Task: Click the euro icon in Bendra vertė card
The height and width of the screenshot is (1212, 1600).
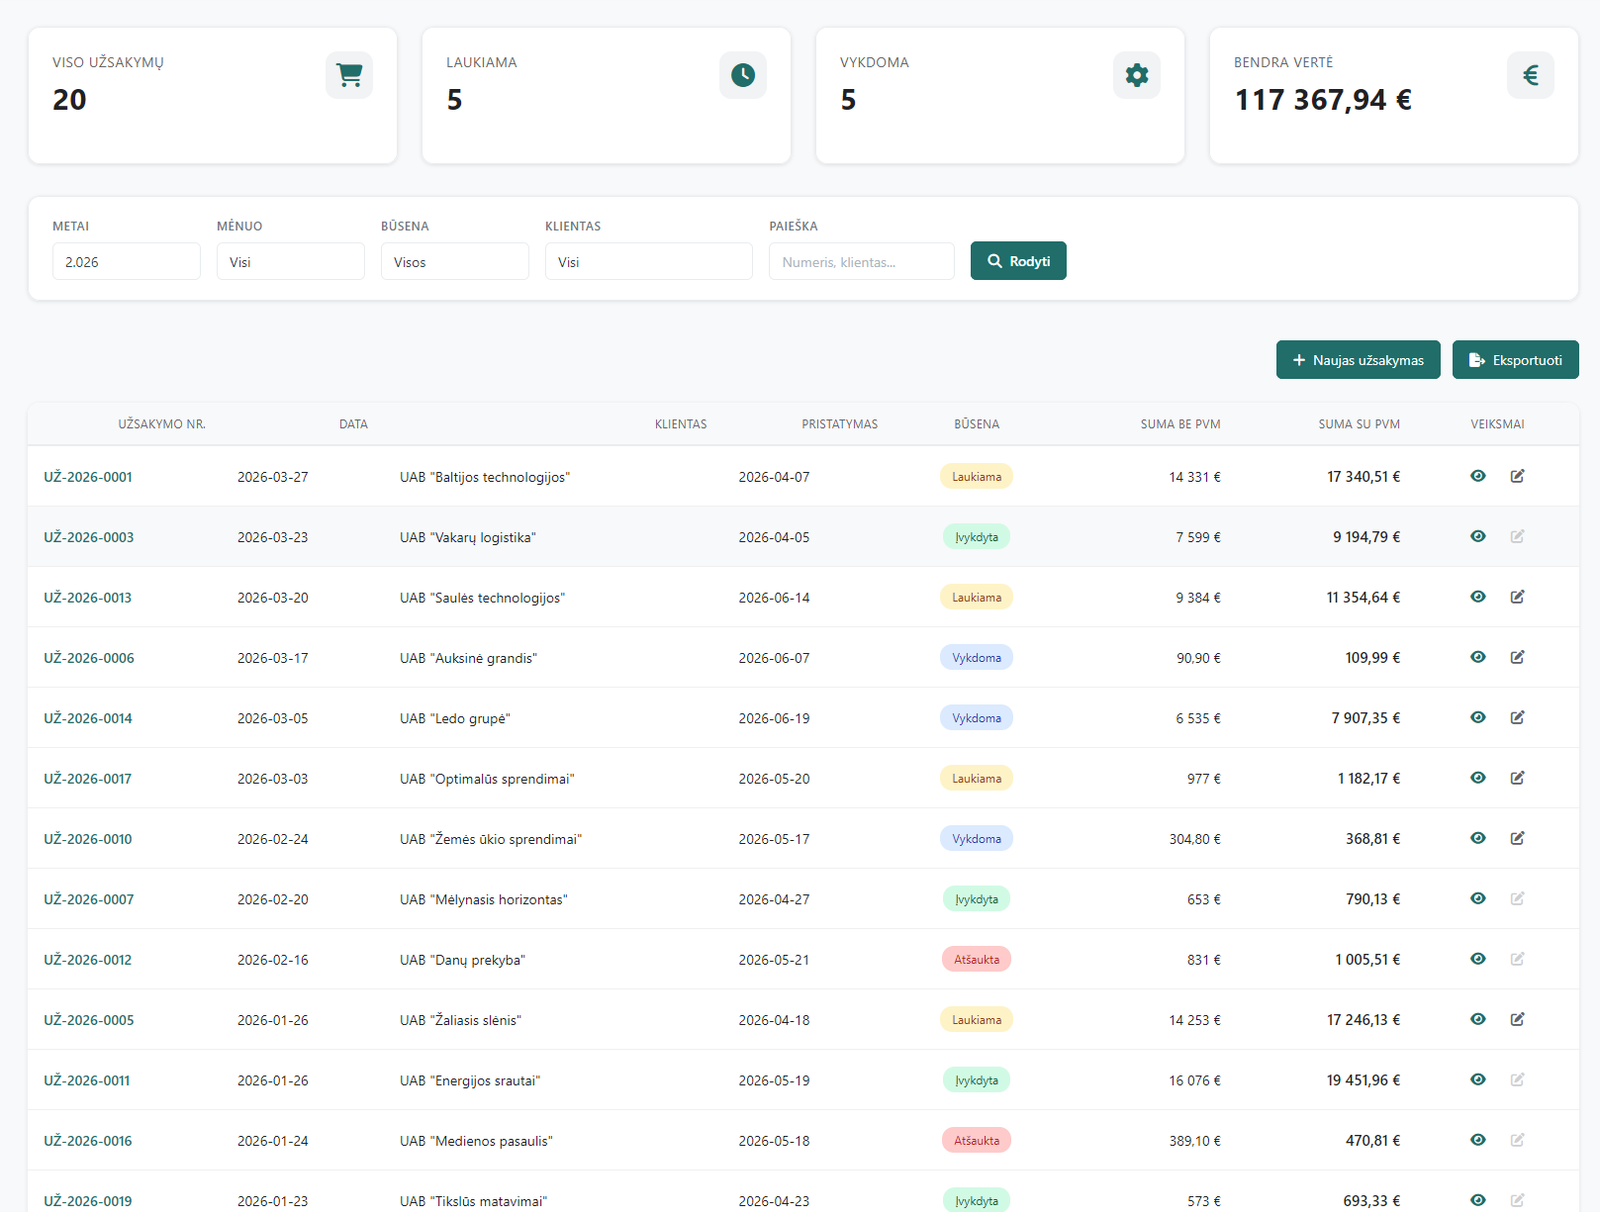Action: [x=1530, y=75]
